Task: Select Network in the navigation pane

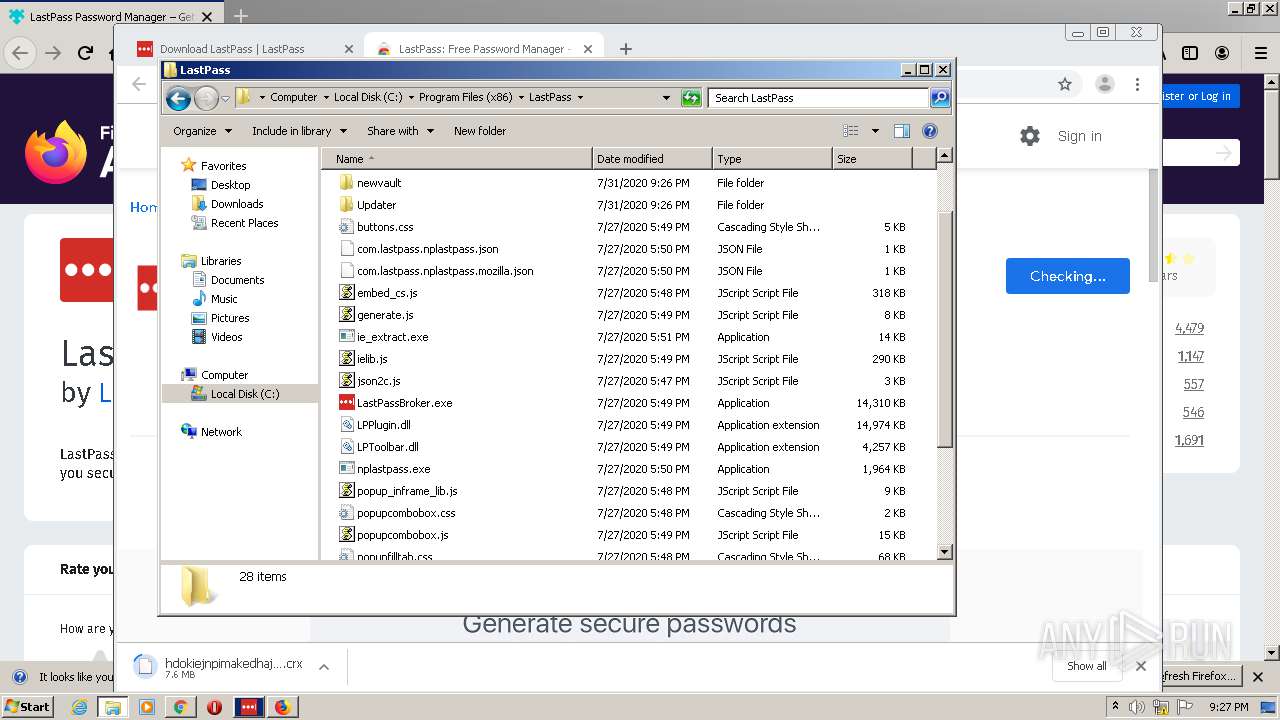Action: pyautogui.click(x=221, y=432)
